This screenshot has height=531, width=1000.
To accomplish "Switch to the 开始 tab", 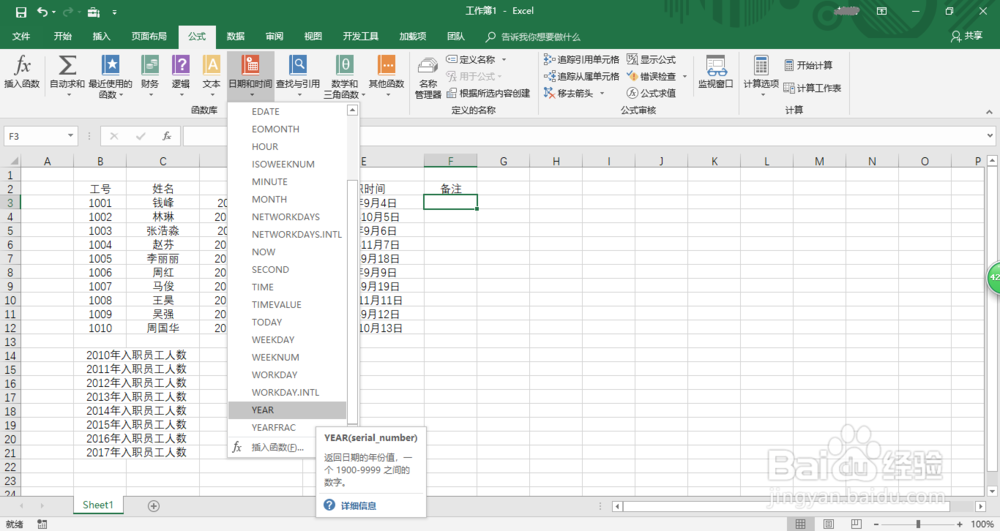I will point(62,36).
